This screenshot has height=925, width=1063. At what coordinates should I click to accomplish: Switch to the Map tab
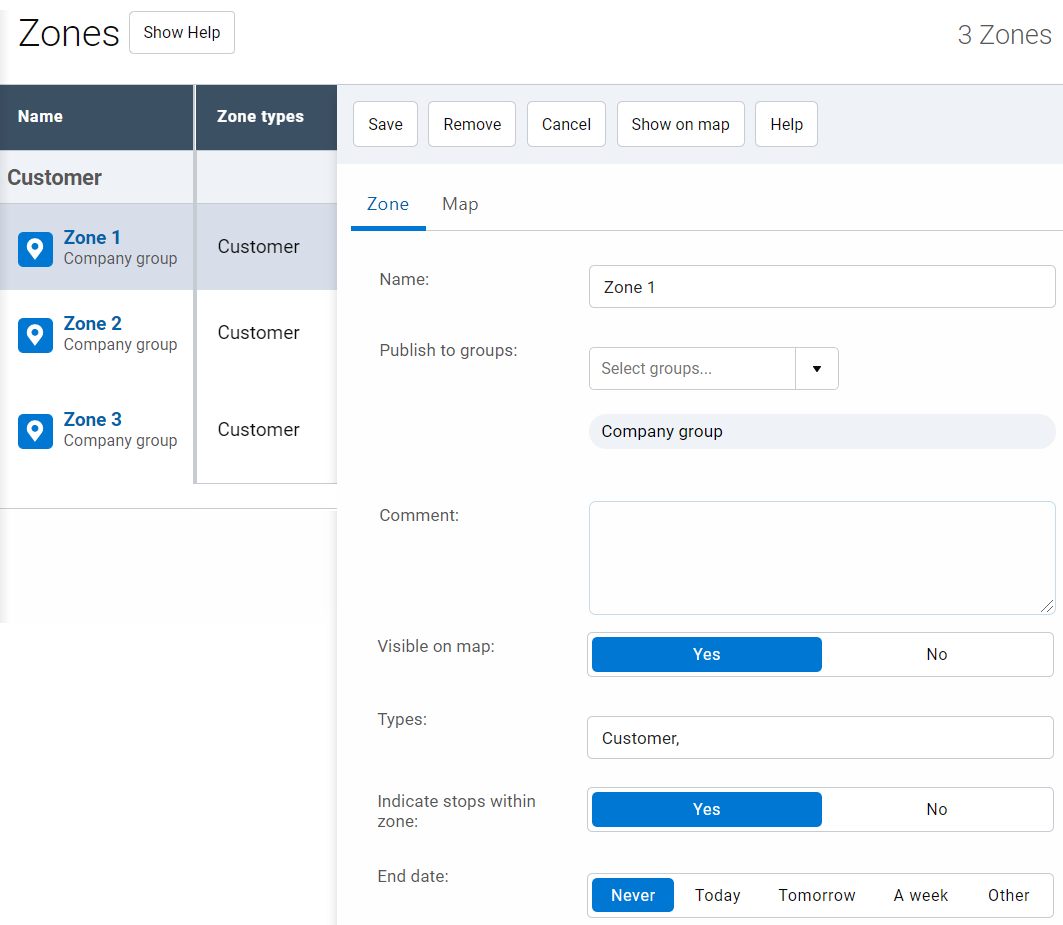pos(460,204)
